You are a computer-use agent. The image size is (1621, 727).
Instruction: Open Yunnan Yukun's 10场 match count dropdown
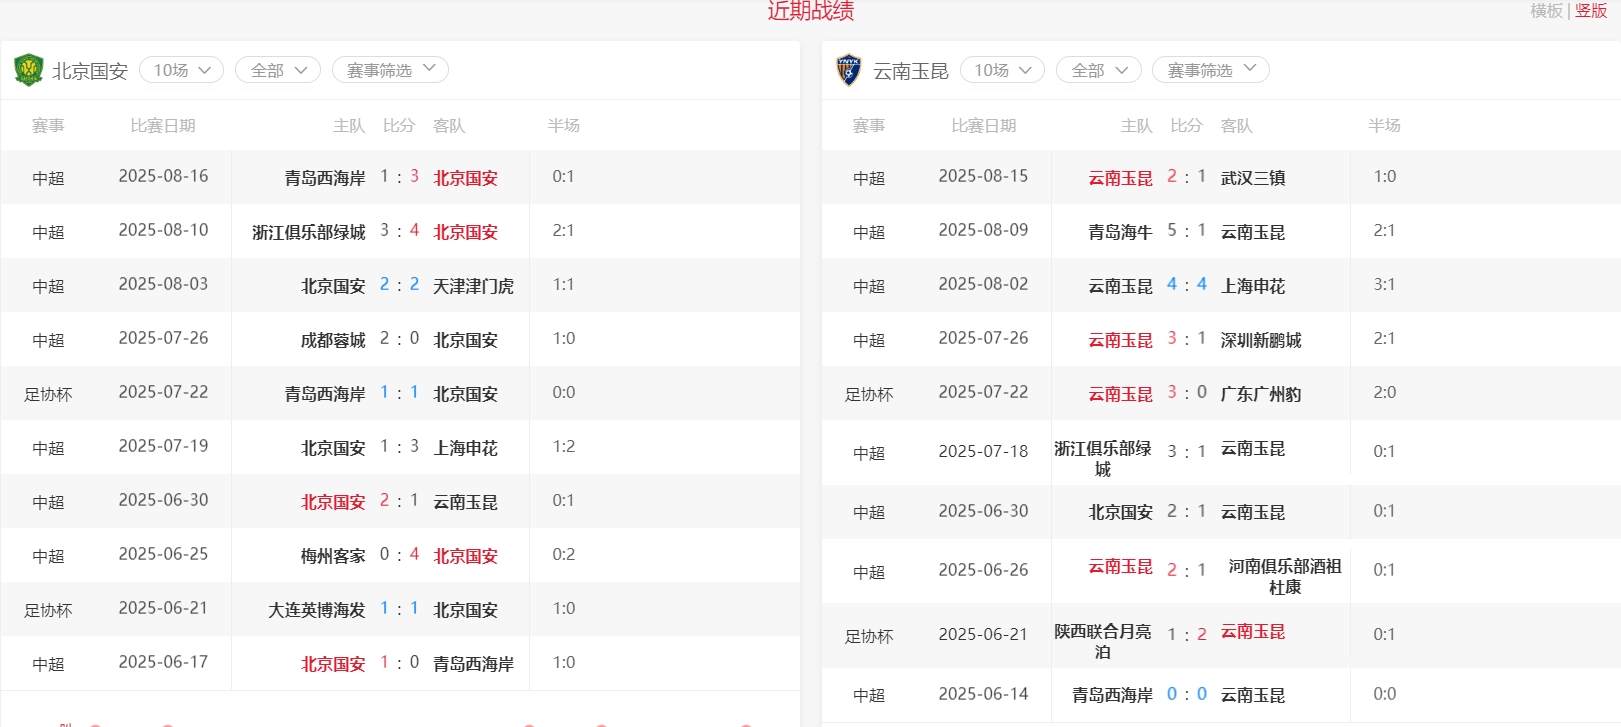tap(1002, 70)
